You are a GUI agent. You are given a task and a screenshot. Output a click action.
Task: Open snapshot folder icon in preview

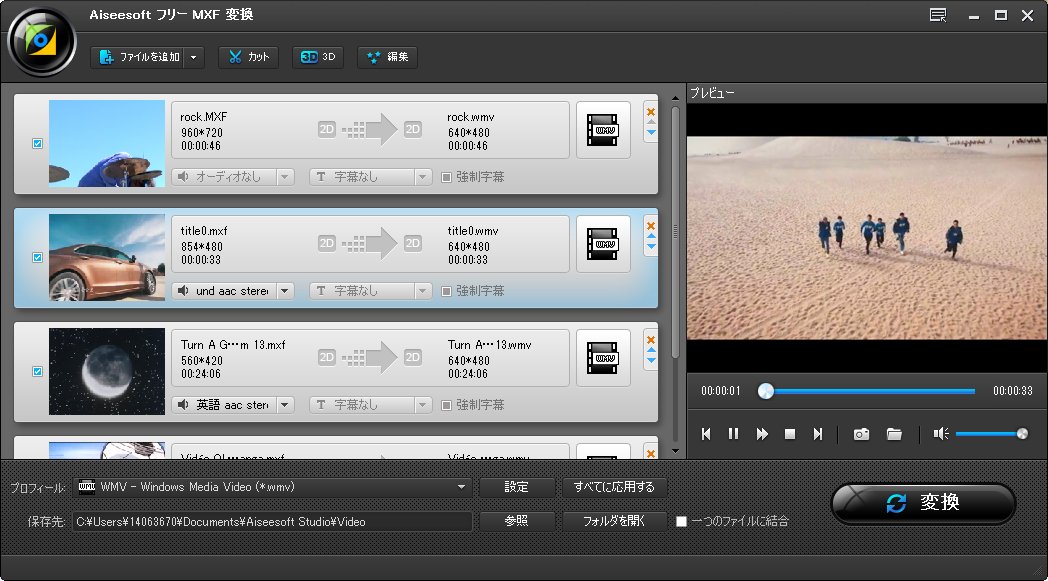(x=894, y=434)
